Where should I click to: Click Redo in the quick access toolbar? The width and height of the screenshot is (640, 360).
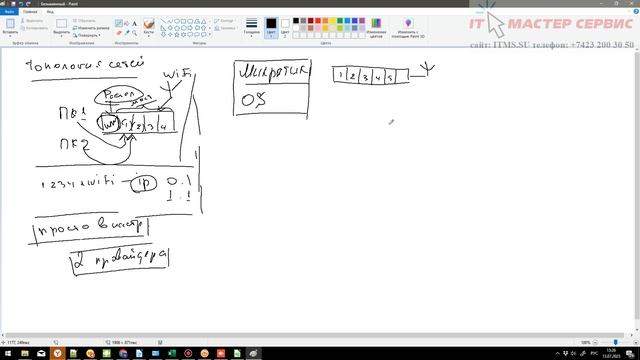tap(28, 3)
